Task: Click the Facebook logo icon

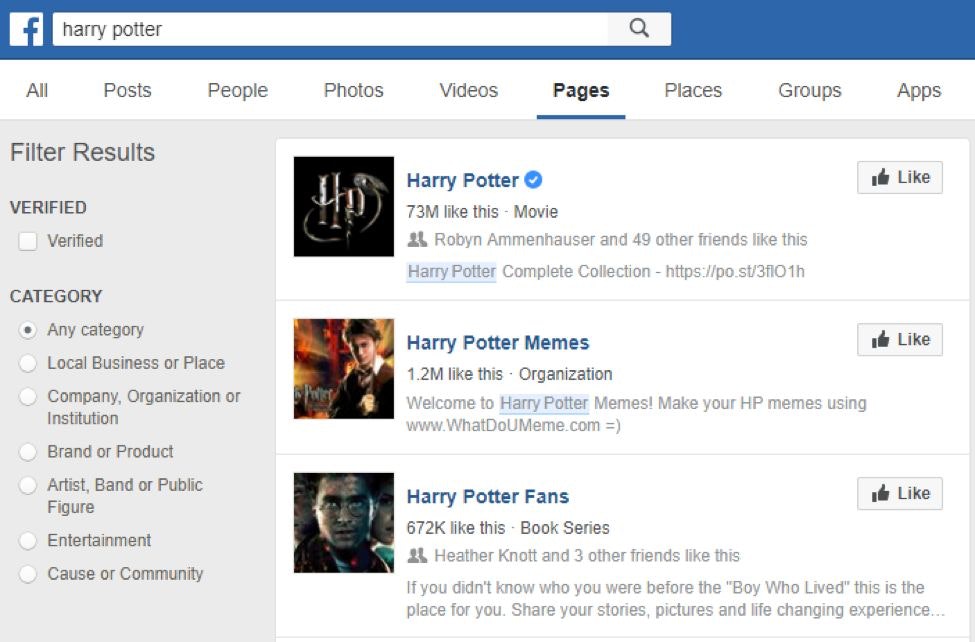Action: point(26,29)
